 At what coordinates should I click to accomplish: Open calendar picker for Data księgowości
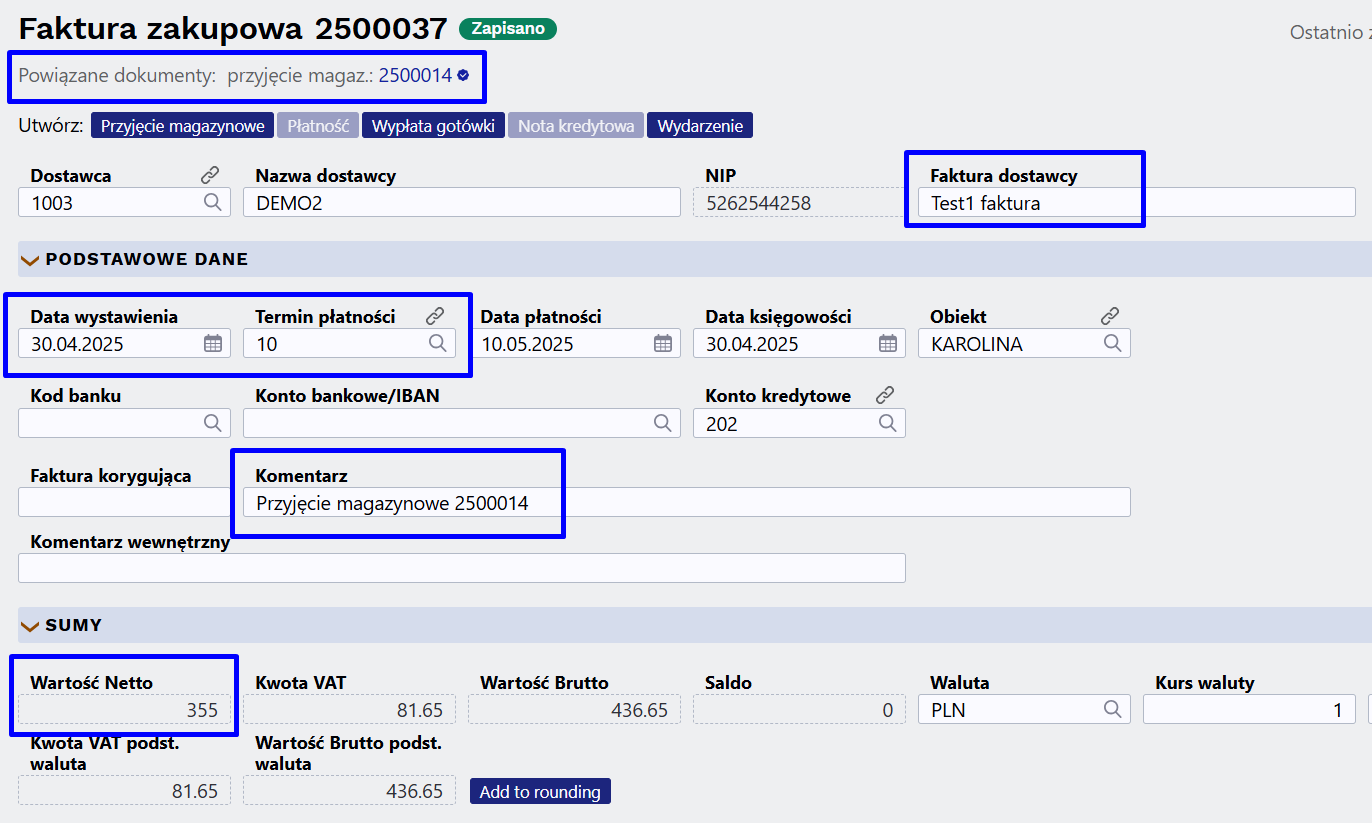[888, 343]
